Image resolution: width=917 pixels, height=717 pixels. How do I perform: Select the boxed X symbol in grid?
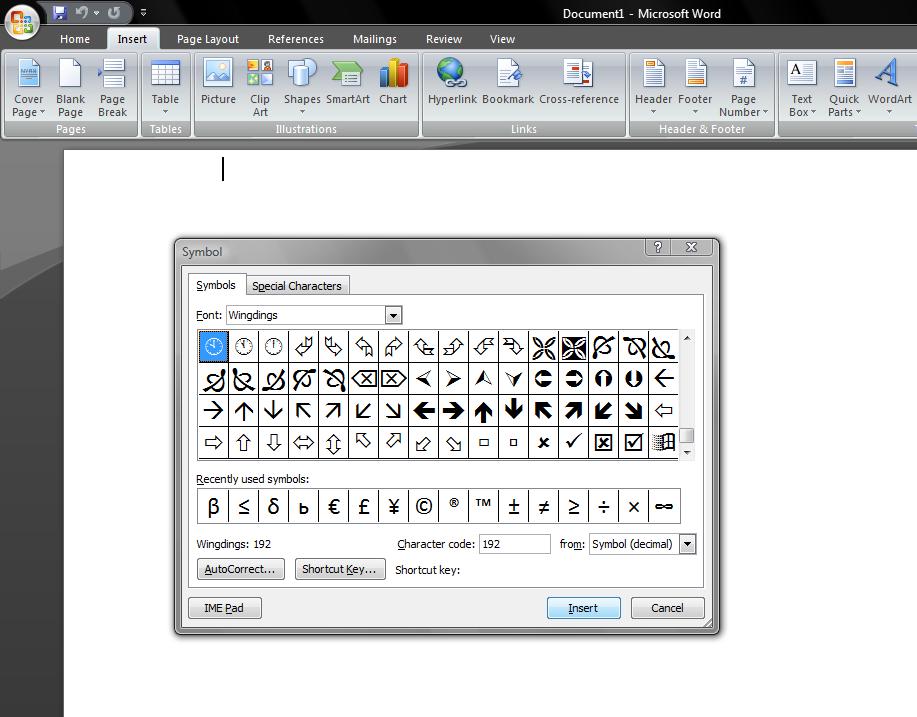(x=603, y=442)
